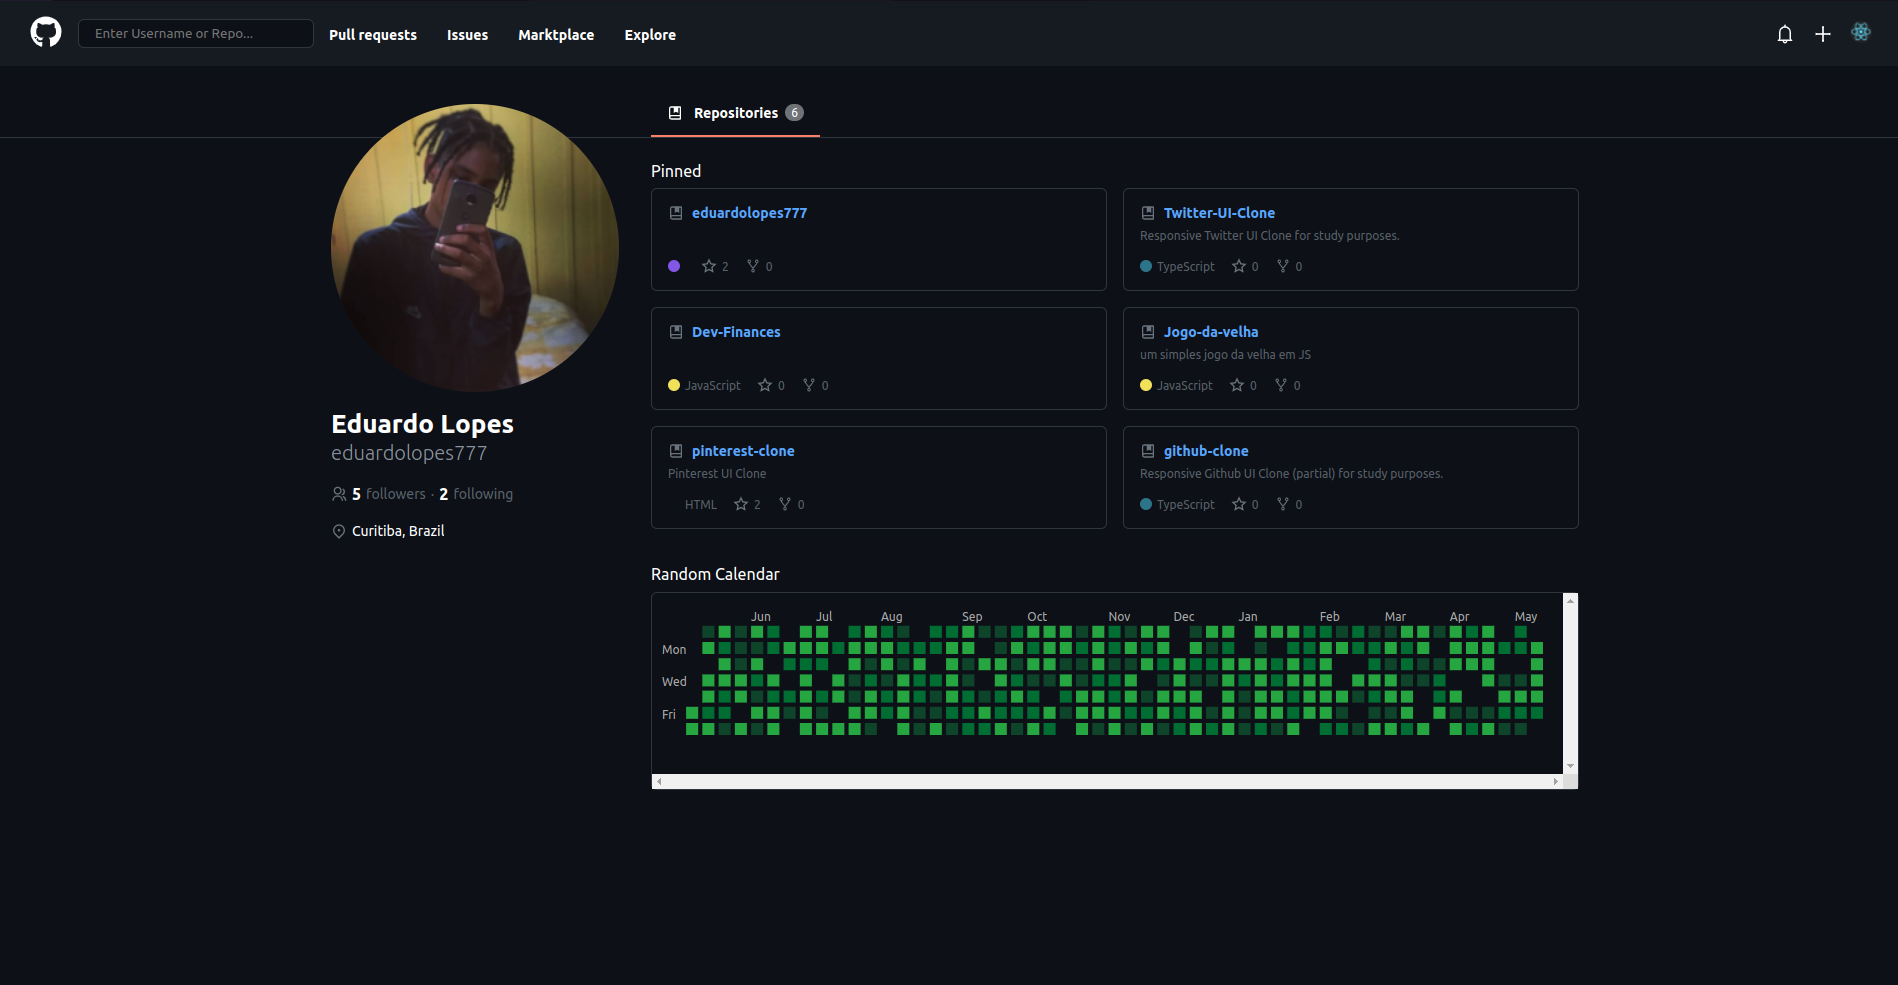Click fork icon on Twitter-UI-Clone card

[x=1283, y=266]
